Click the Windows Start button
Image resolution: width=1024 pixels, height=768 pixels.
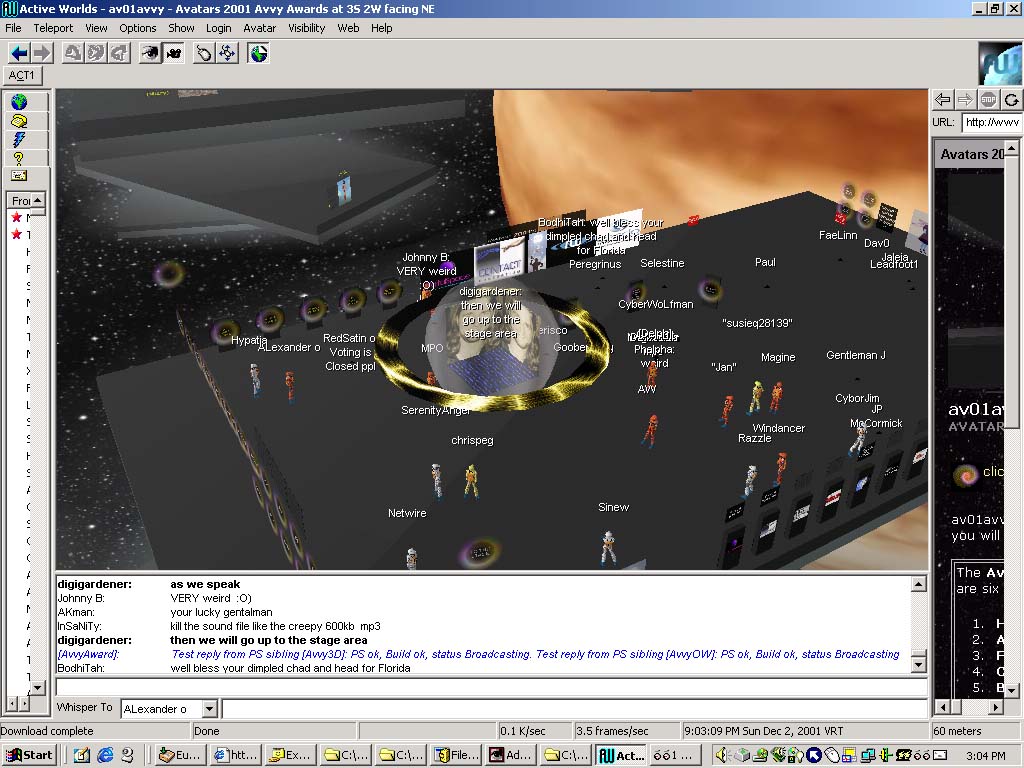pyautogui.click(x=29, y=755)
